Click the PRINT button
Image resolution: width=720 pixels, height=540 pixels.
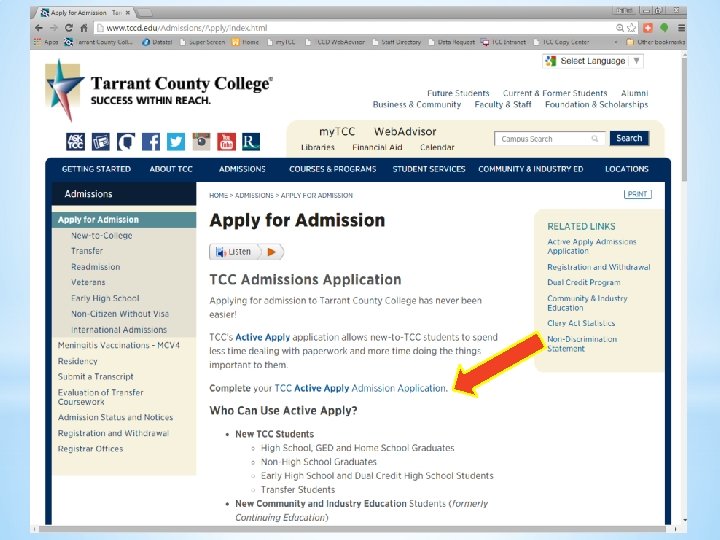(x=637, y=194)
